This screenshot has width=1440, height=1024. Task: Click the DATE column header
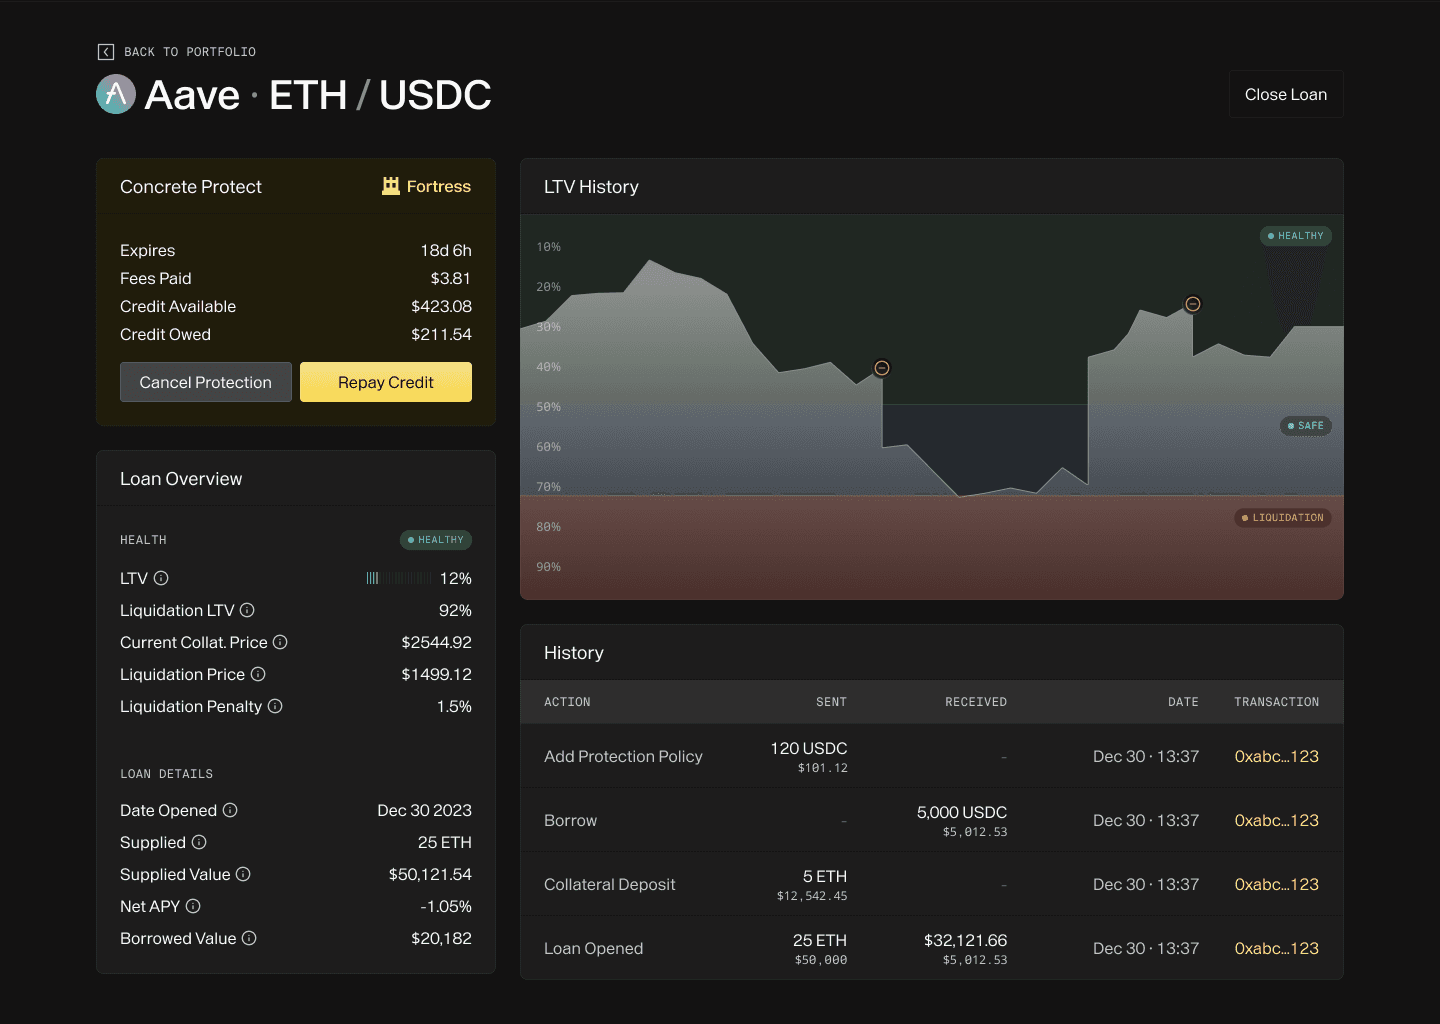1183,702
